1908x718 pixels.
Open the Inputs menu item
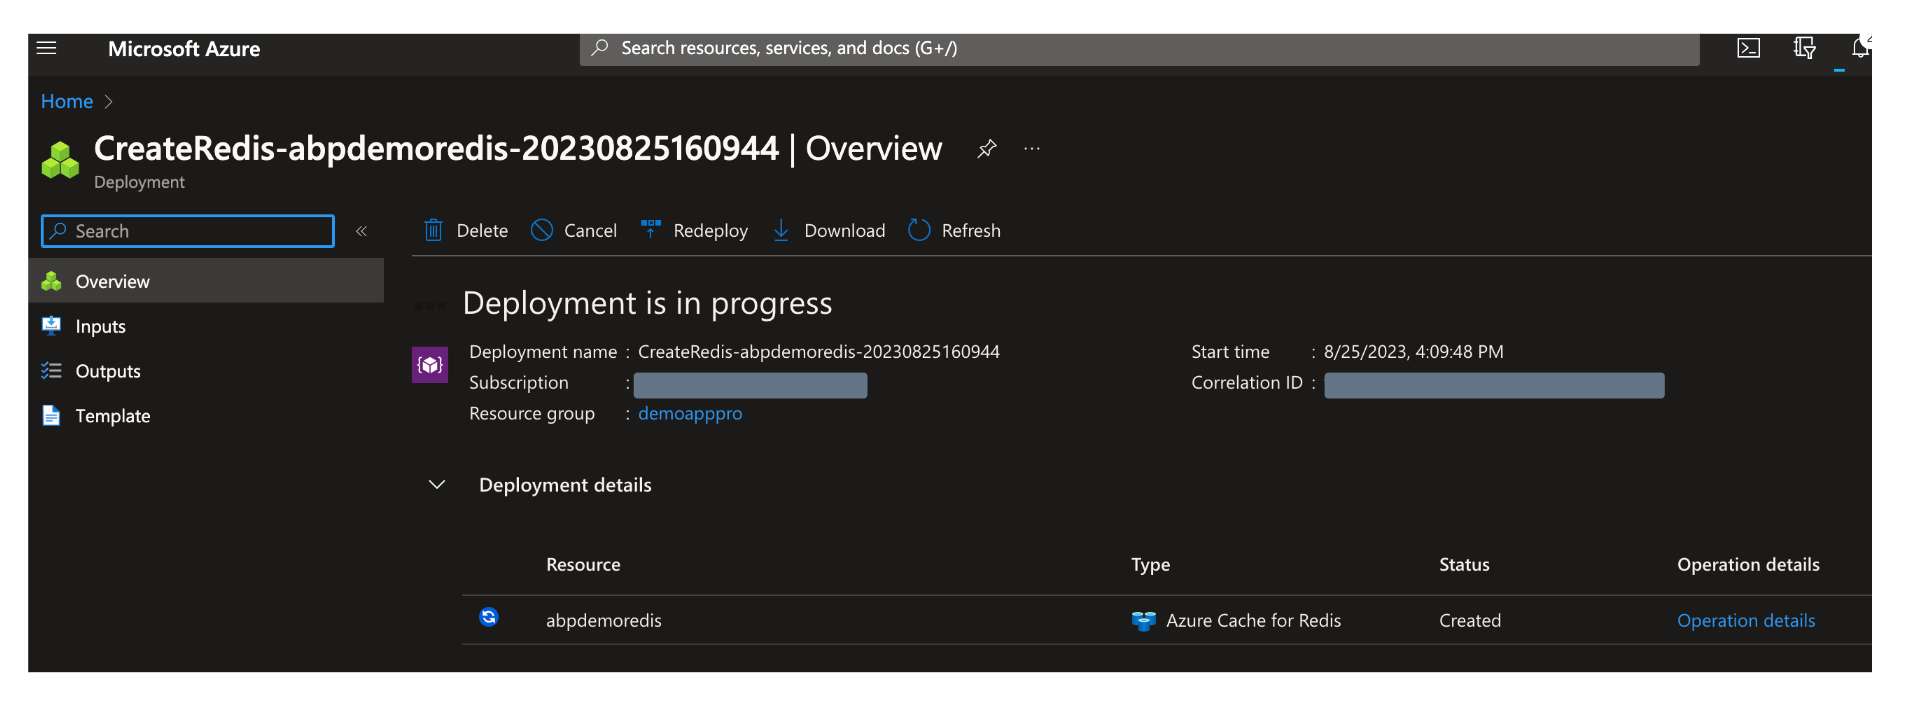point(206,326)
